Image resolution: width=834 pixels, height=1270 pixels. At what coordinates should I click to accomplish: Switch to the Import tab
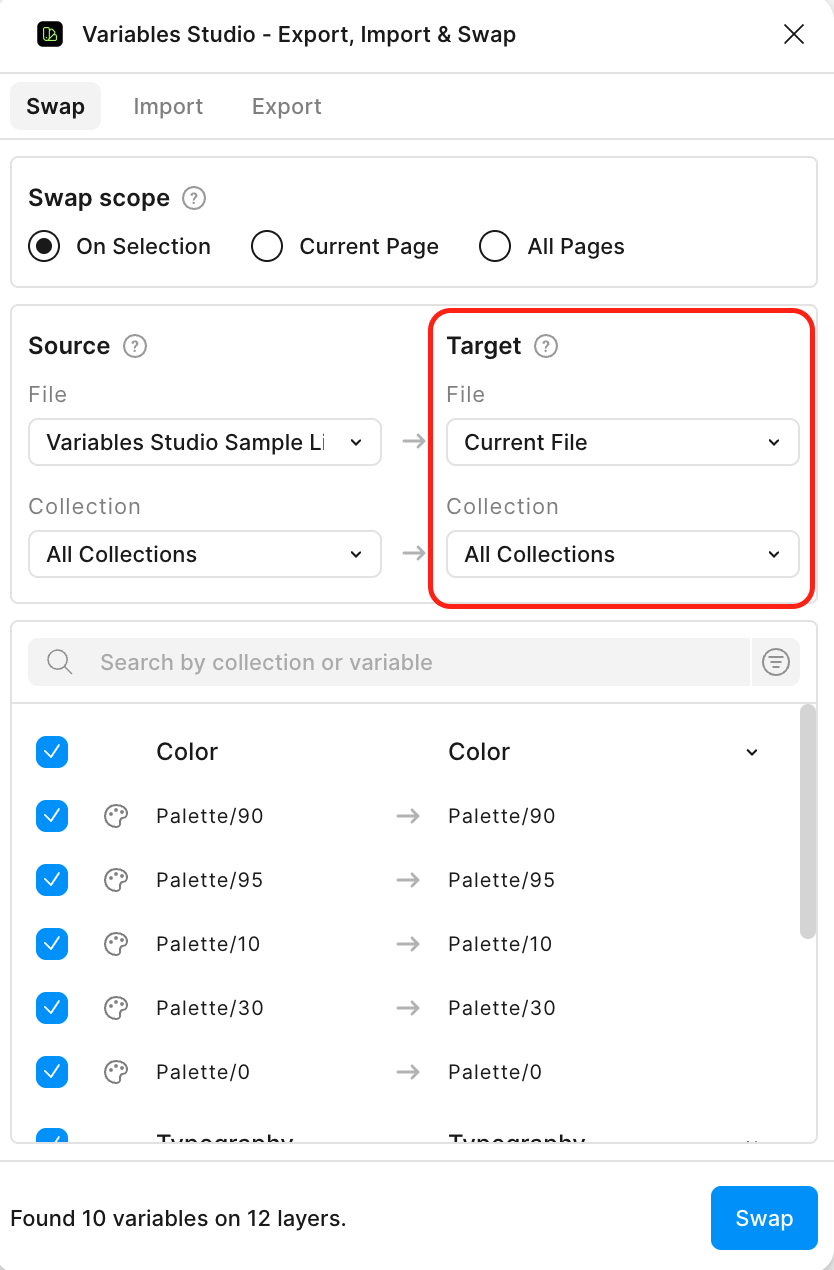pyautogui.click(x=168, y=106)
